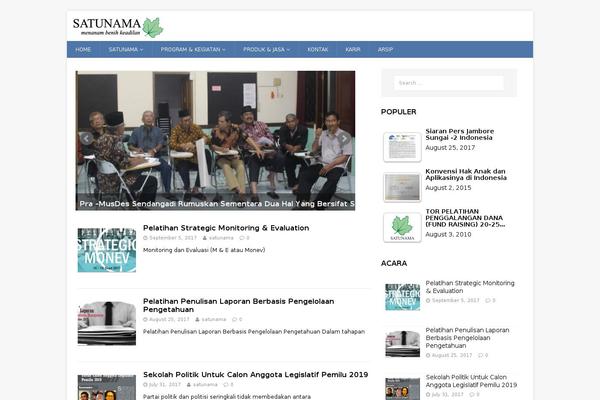Open Sekolah Politik Untuk Calon Anggota article title
600x400 pixels.
pyautogui.click(x=255, y=374)
